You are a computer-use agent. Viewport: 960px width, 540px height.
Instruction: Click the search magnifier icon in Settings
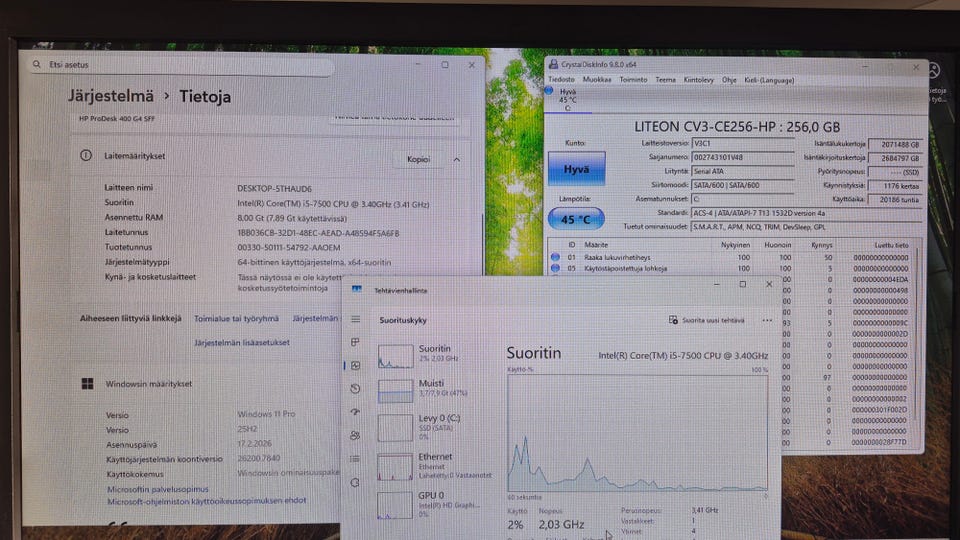(x=37, y=64)
